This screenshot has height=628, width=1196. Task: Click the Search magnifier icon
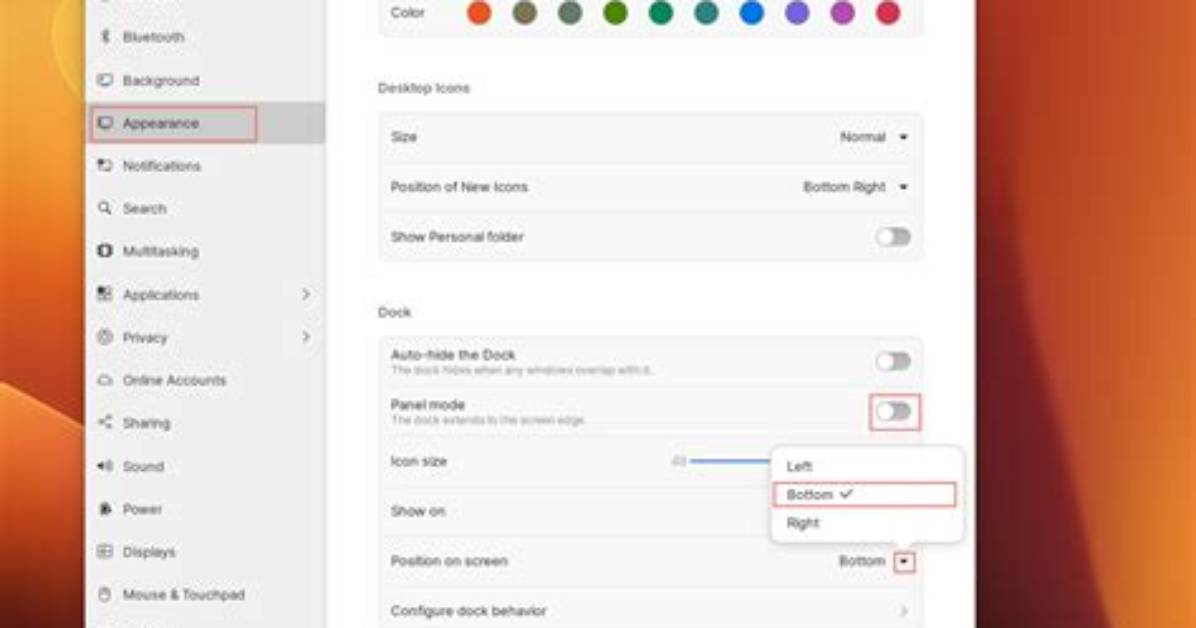point(105,208)
